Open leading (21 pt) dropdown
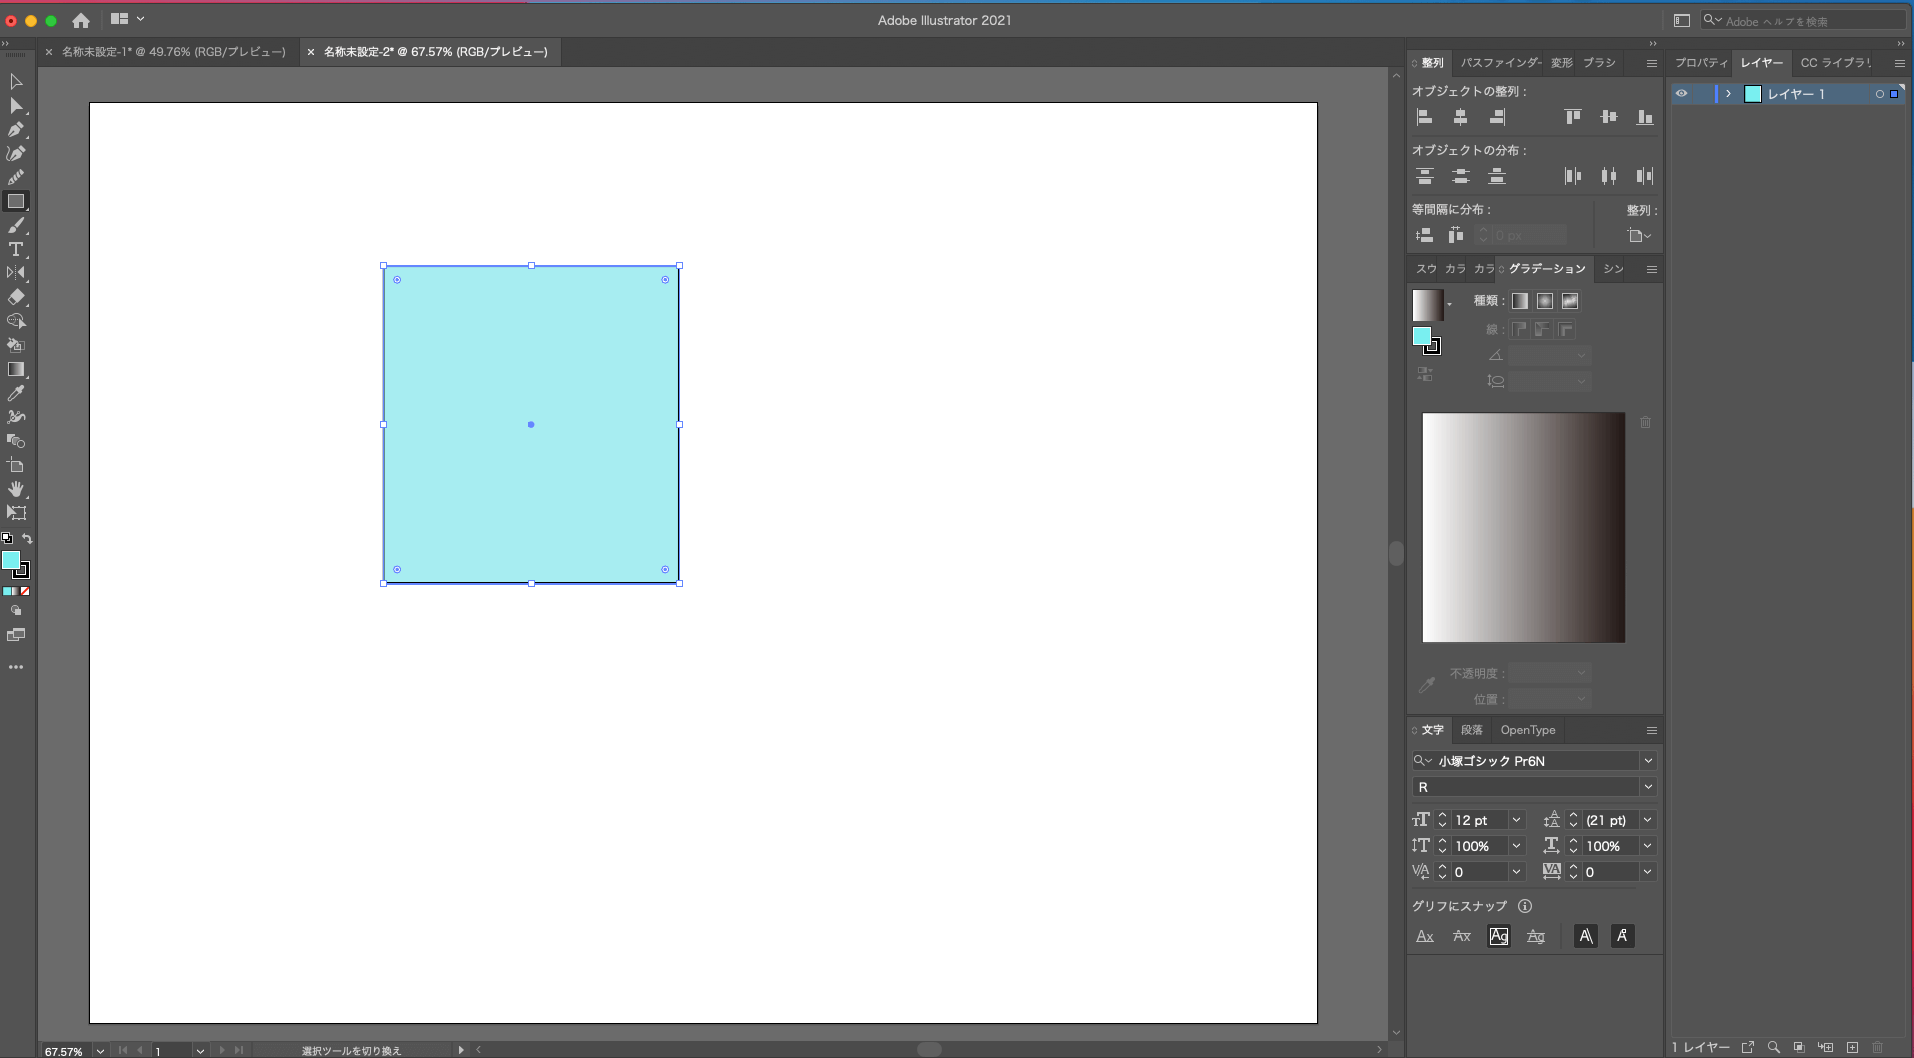 pyautogui.click(x=1647, y=820)
